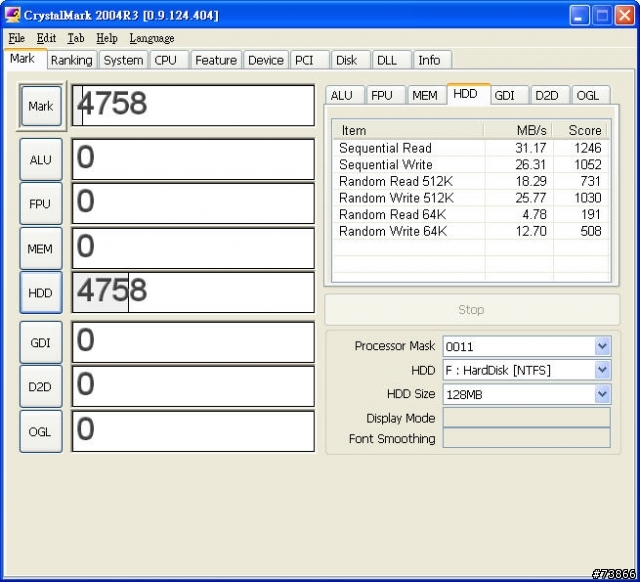Show MEM results tab in details panel
The height and width of the screenshot is (582, 640).
(x=427, y=96)
